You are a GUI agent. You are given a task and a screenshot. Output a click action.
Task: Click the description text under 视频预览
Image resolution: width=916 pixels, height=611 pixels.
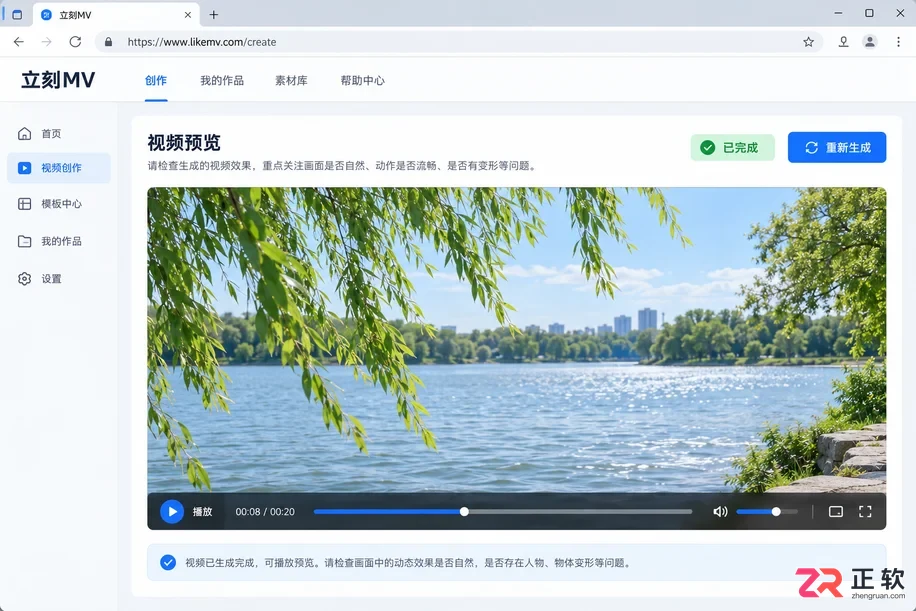click(x=342, y=166)
